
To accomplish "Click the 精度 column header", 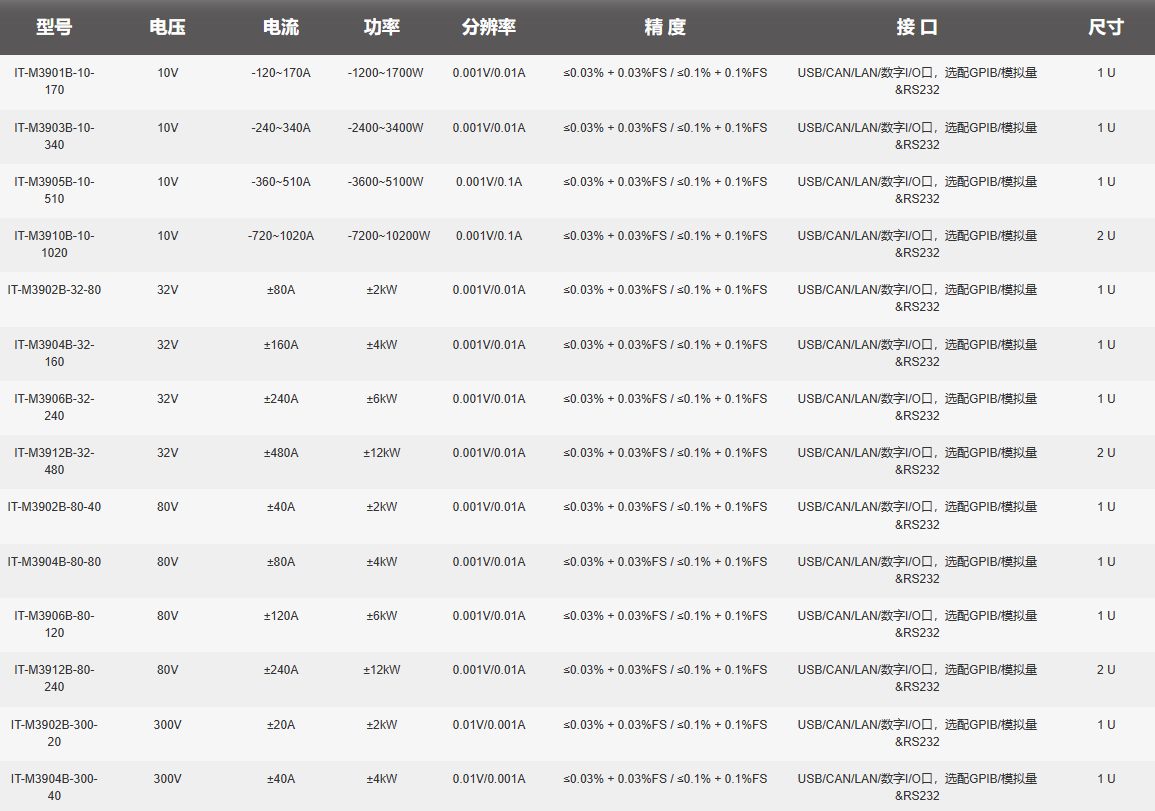I will (665, 27).
